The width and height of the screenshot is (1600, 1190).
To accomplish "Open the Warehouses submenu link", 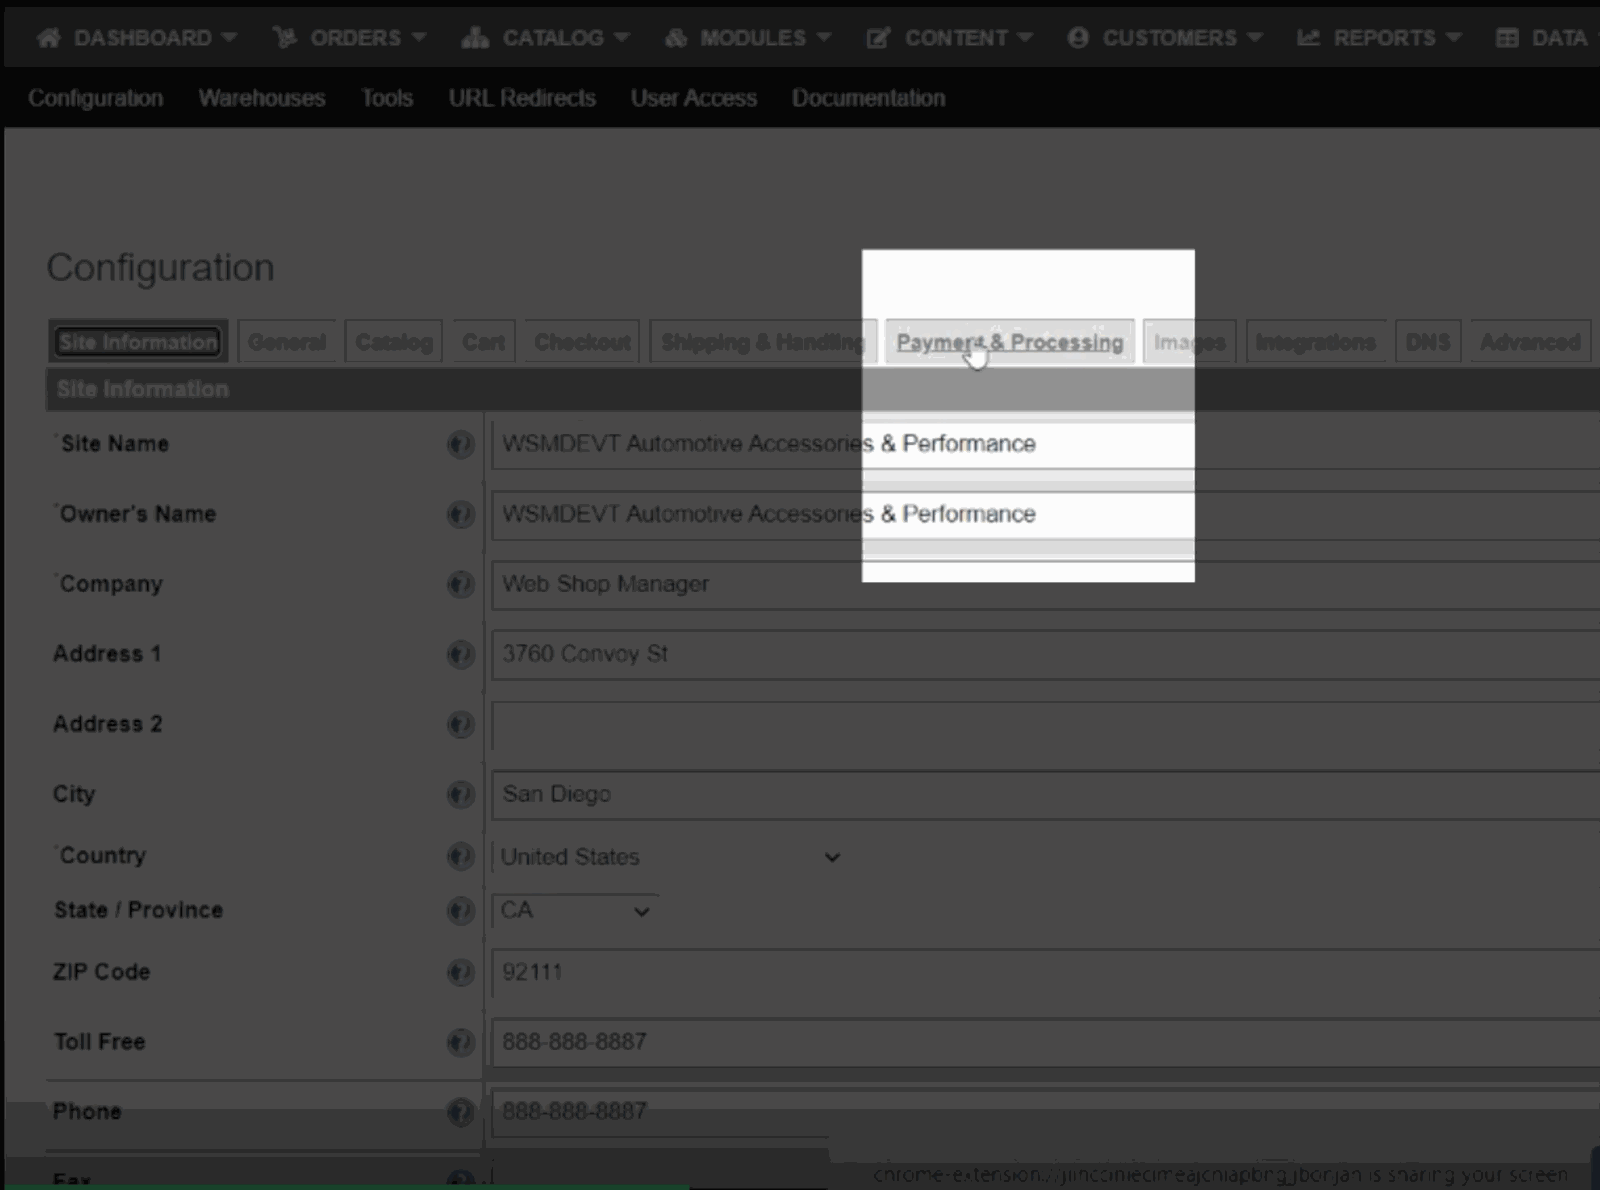I will (262, 98).
